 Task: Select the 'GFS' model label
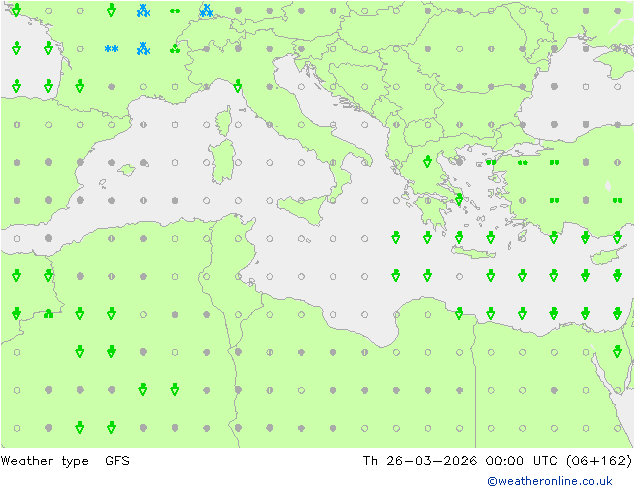[x=117, y=460]
